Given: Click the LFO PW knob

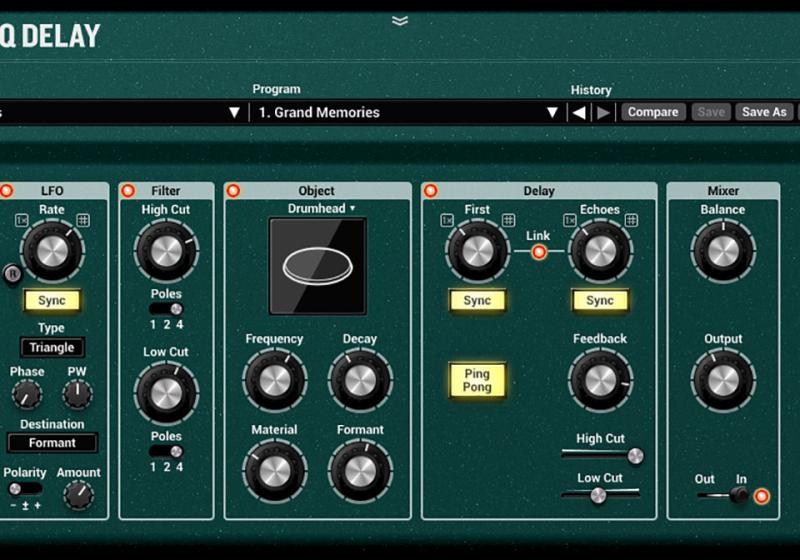Looking at the screenshot, I should [x=77, y=394].
